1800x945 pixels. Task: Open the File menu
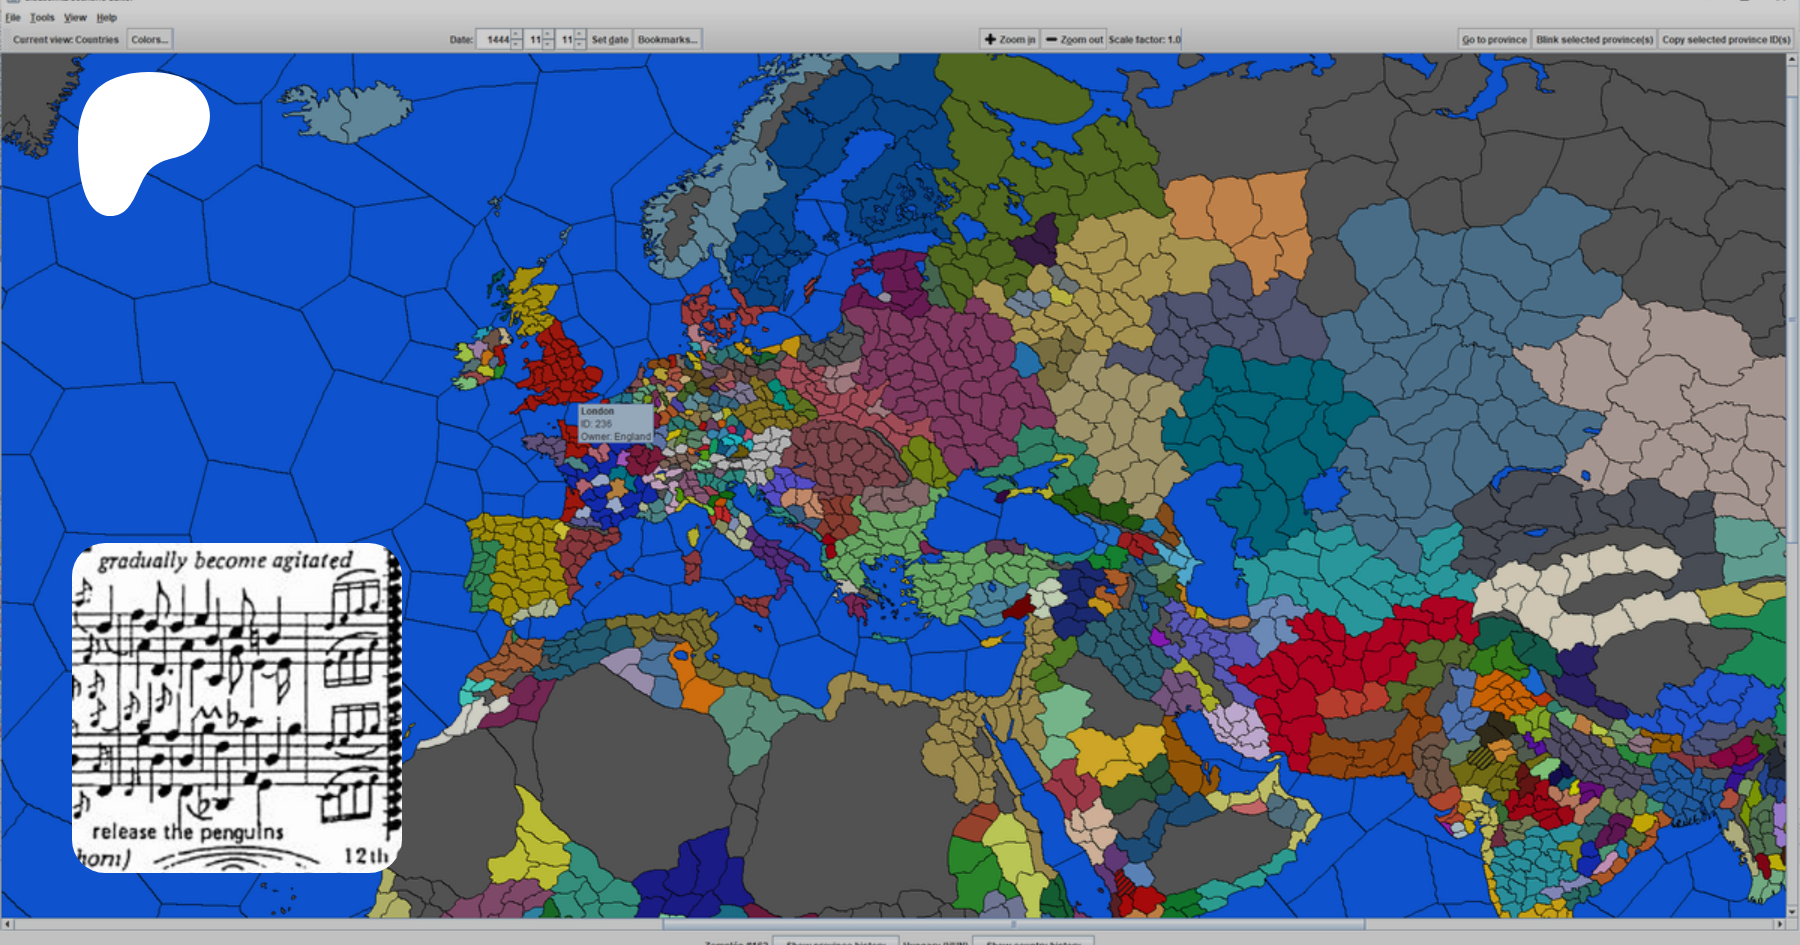13,17
